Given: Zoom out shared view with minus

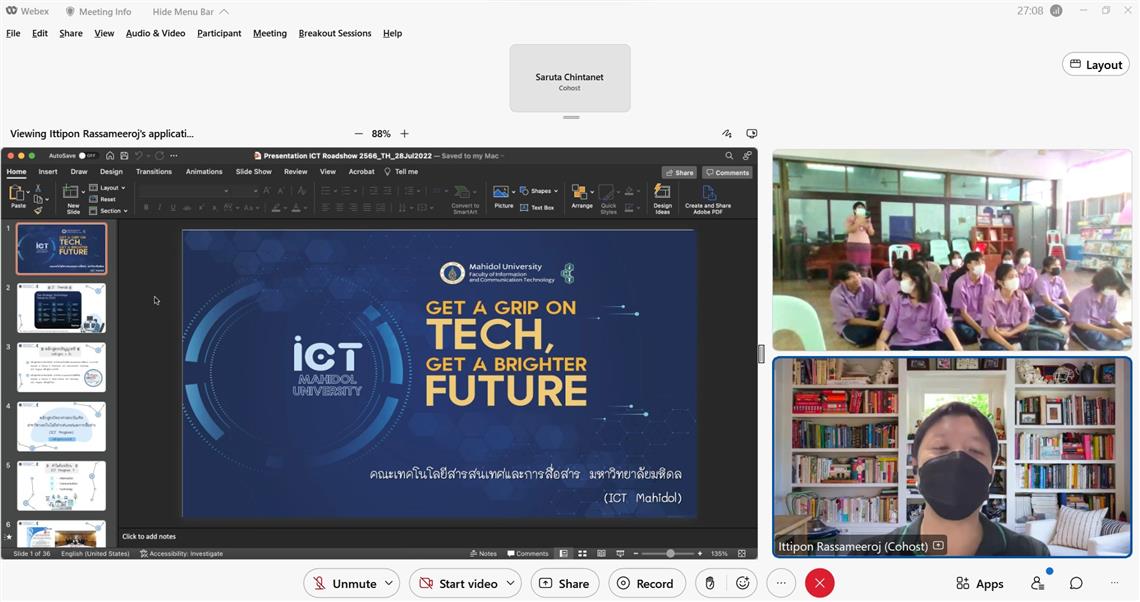Looking at the screenshot, I should (358, 134).
